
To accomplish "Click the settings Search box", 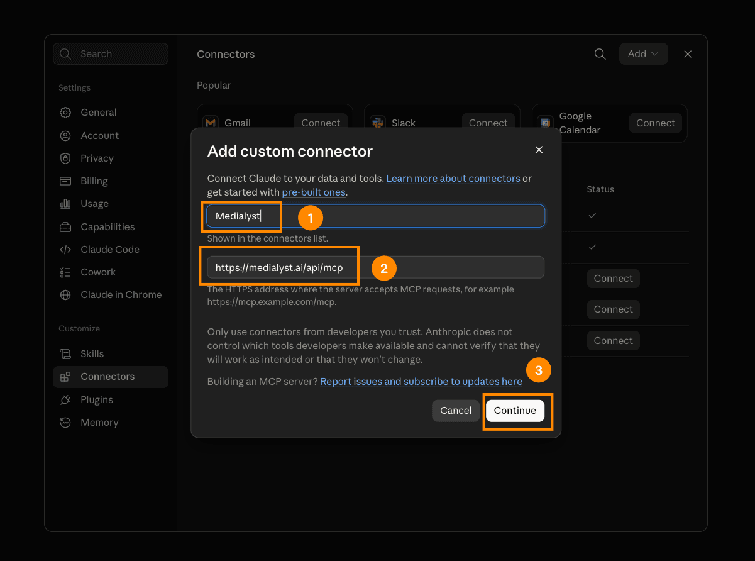I will 111,54.
